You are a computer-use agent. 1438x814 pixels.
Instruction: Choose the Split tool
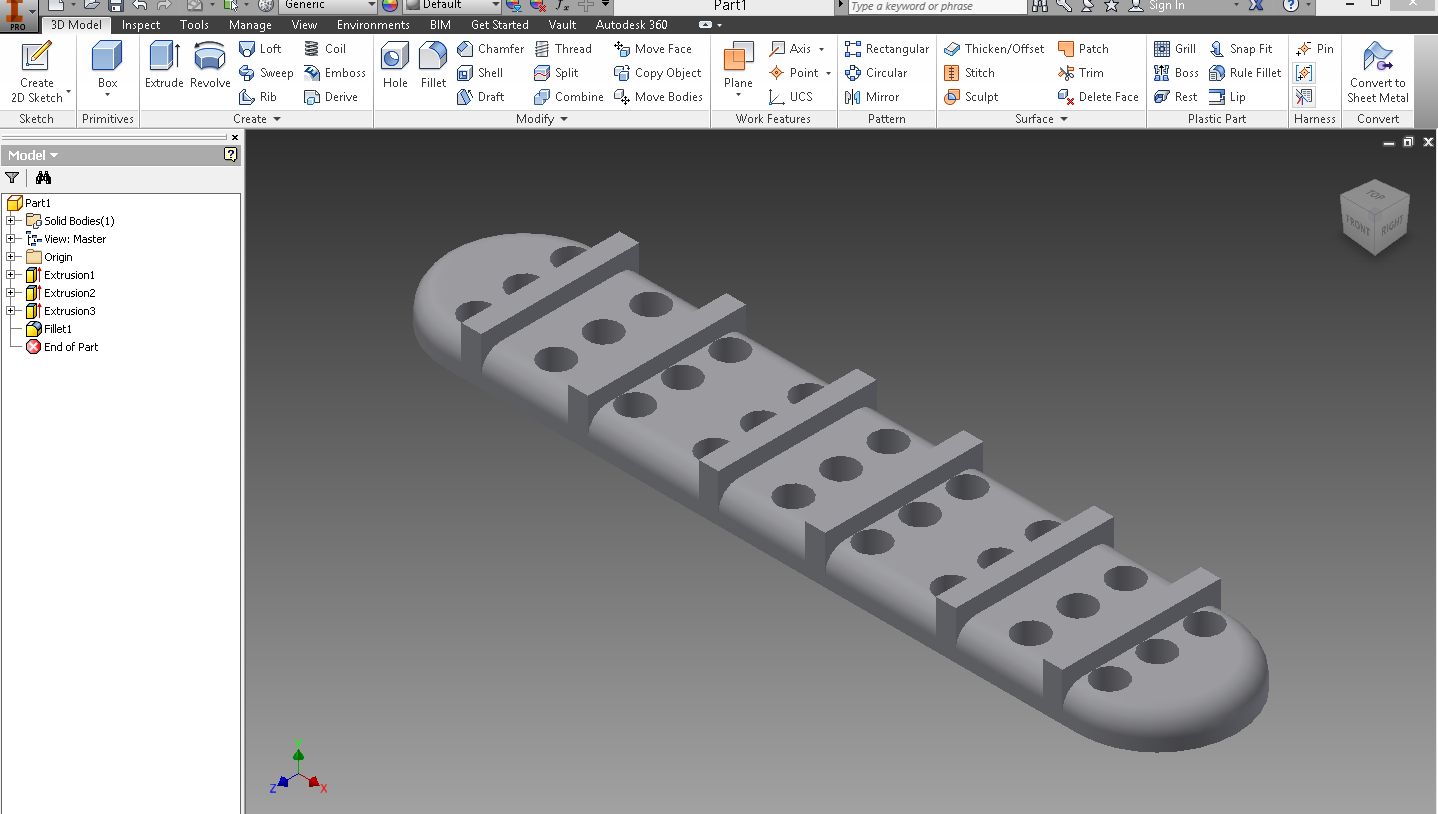[x=556, y=73]
